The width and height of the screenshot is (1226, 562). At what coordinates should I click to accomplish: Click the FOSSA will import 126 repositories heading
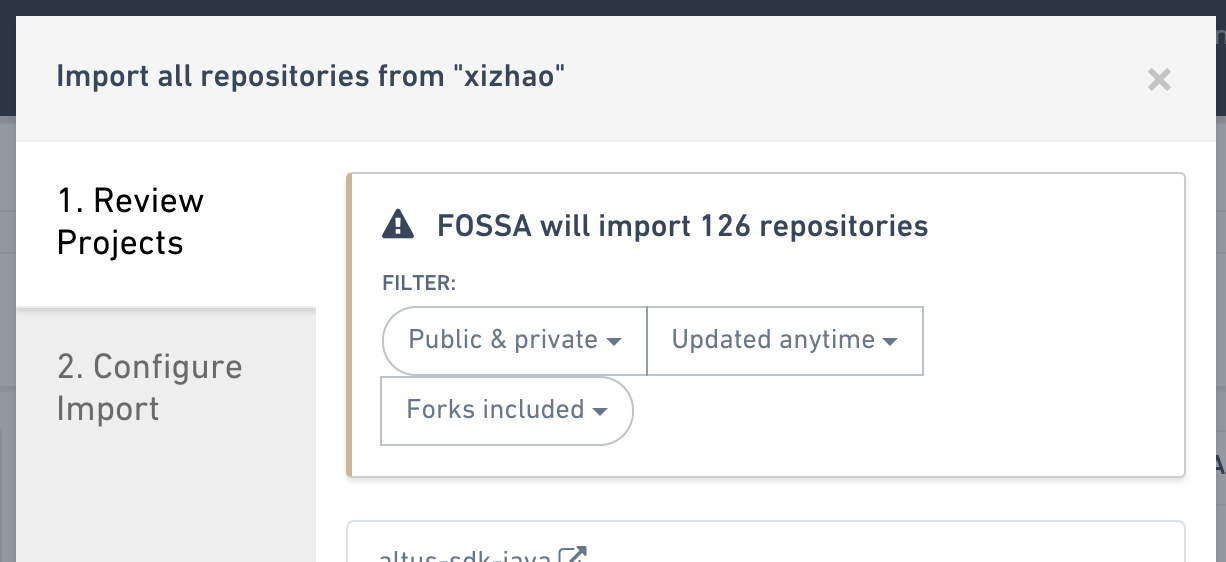coord(682,226)
